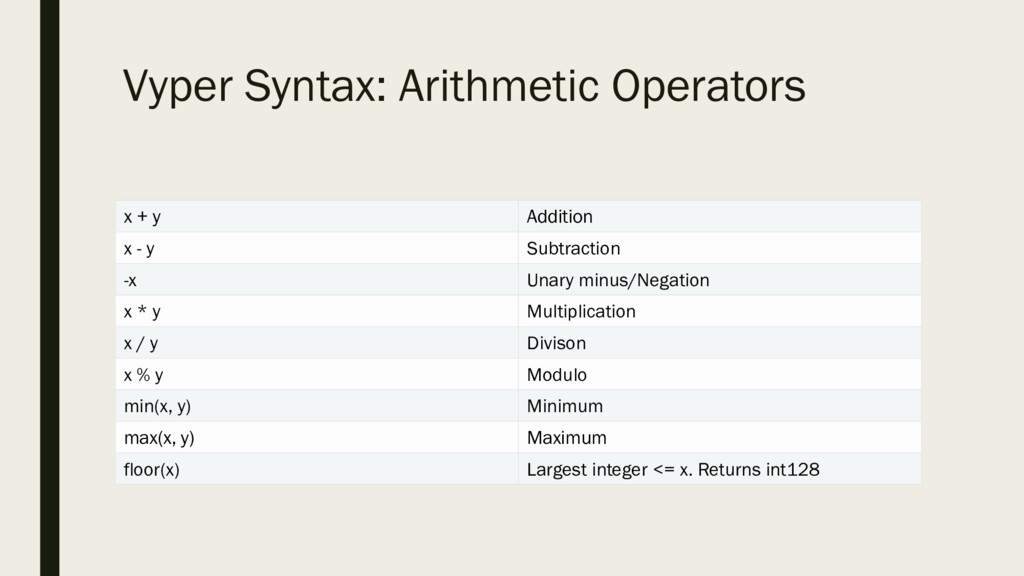Select the Subtraction cell
This screenshot has width=1024, height=576.
click(720, 248)
